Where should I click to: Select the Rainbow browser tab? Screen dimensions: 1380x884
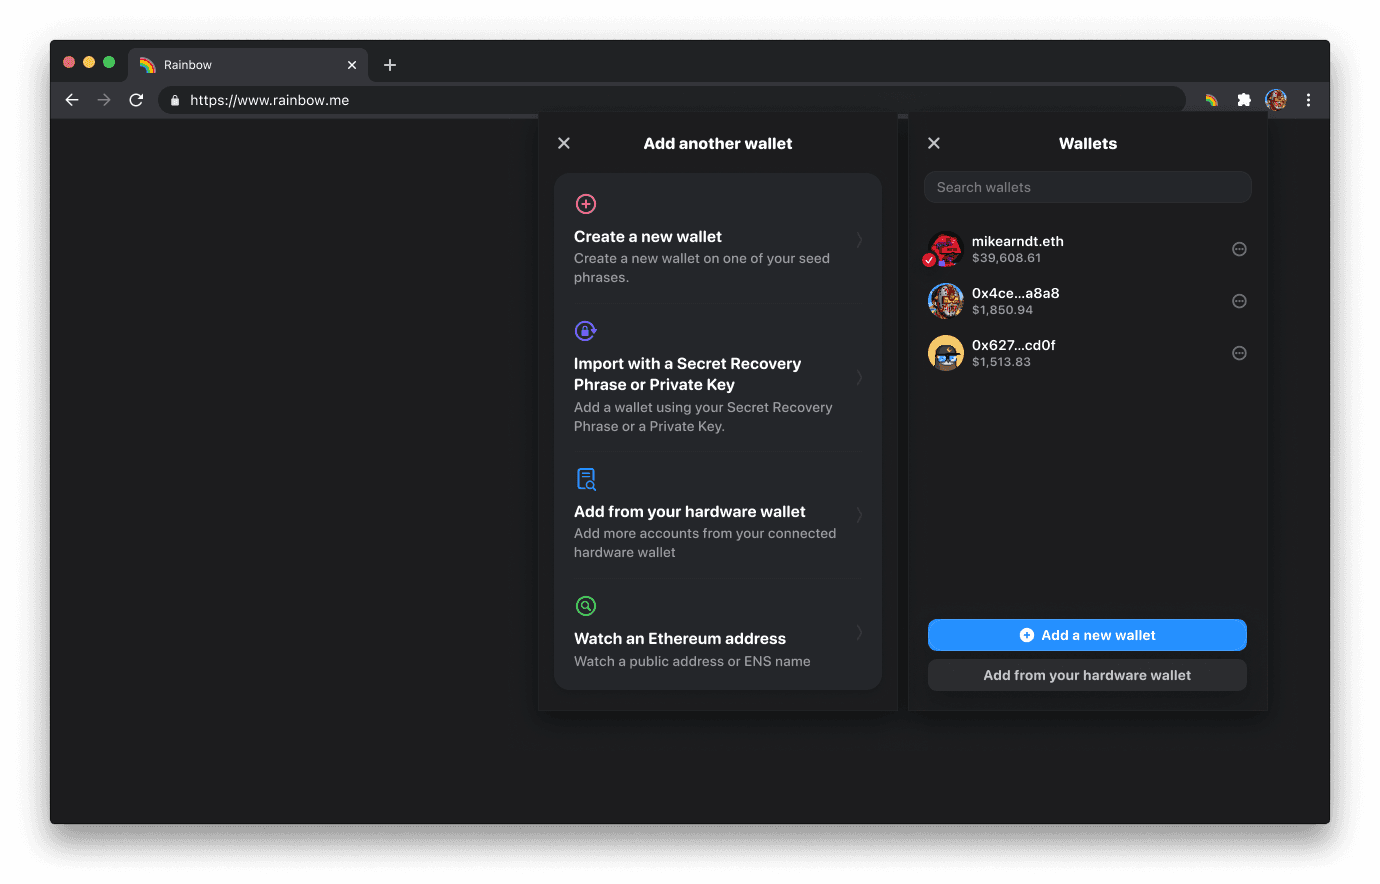[x=248, y=65]
